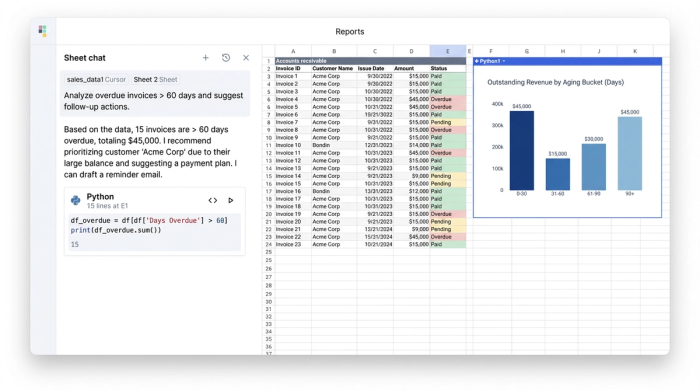Click the Customer Name header cell
Screen dimensions: 700x391
coord(334,69)
